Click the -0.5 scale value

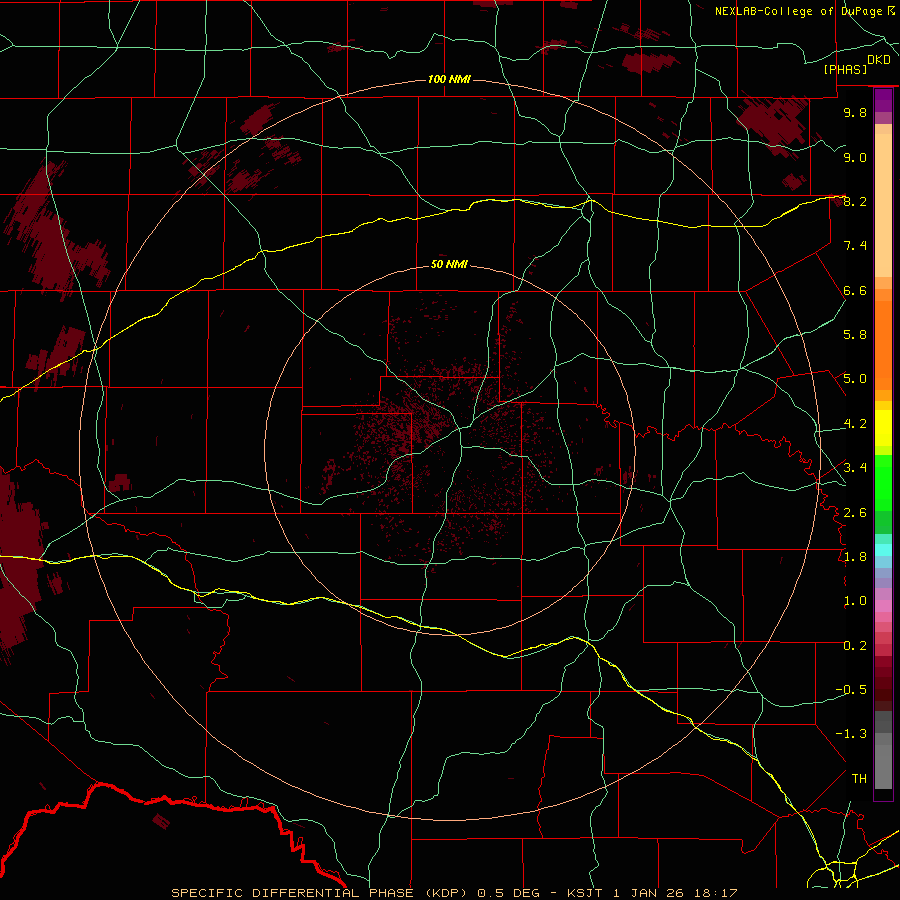[851, 689]
